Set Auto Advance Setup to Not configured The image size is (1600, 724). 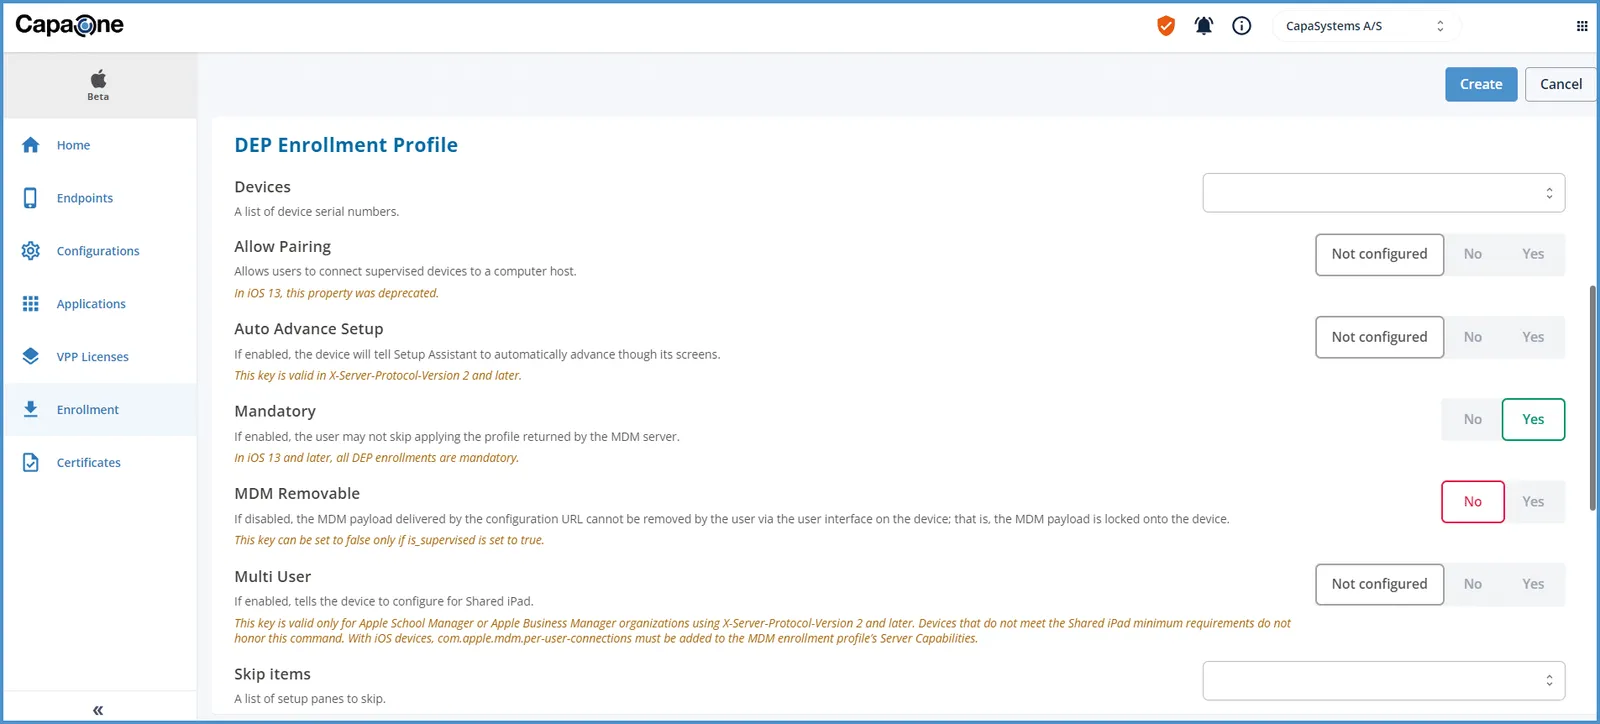[x=1379, y=337]
